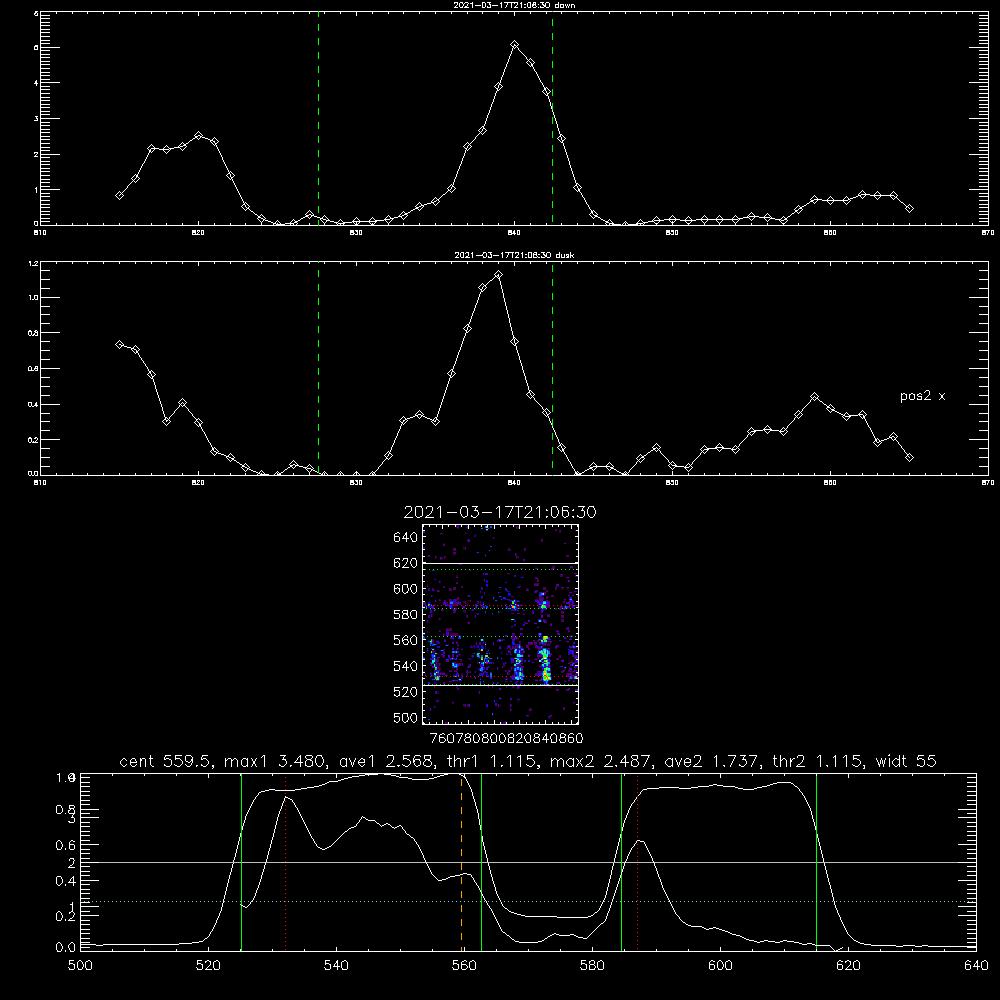1000x1000 pixels.
Task: Select the 'pos2 x' label
Action: (922, 396)
